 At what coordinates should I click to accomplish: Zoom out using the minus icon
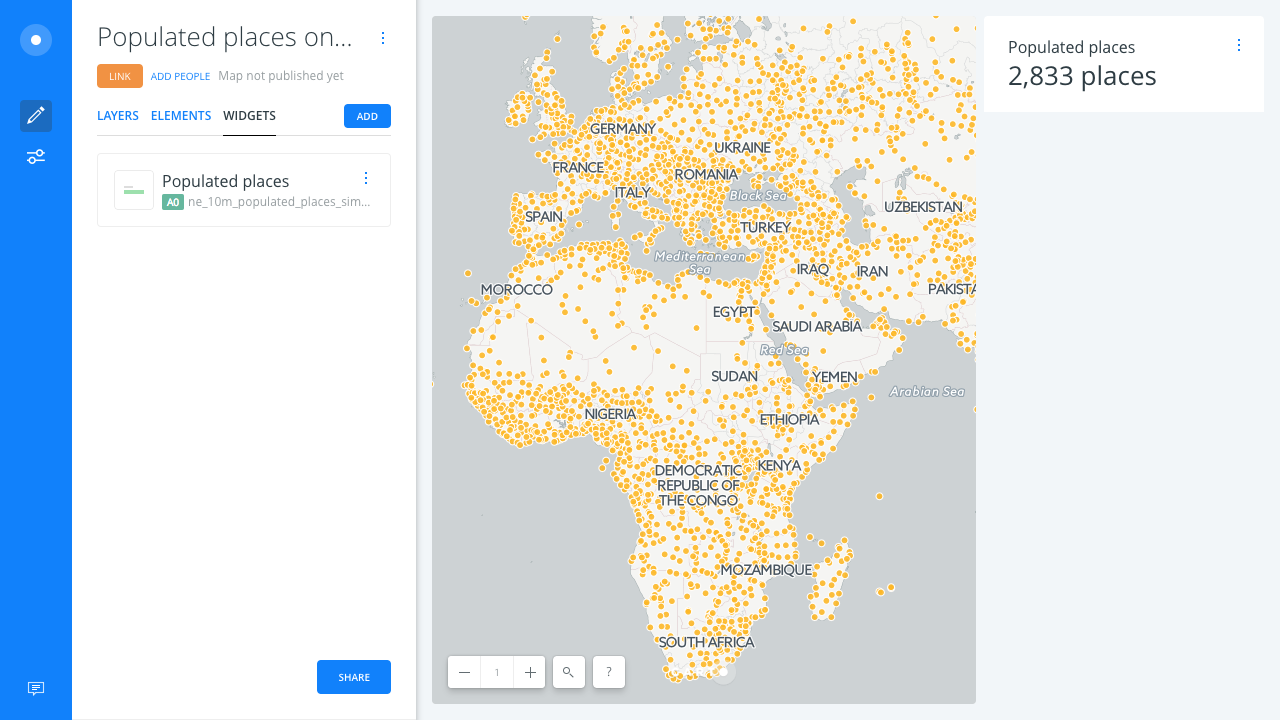pos(464,672)
